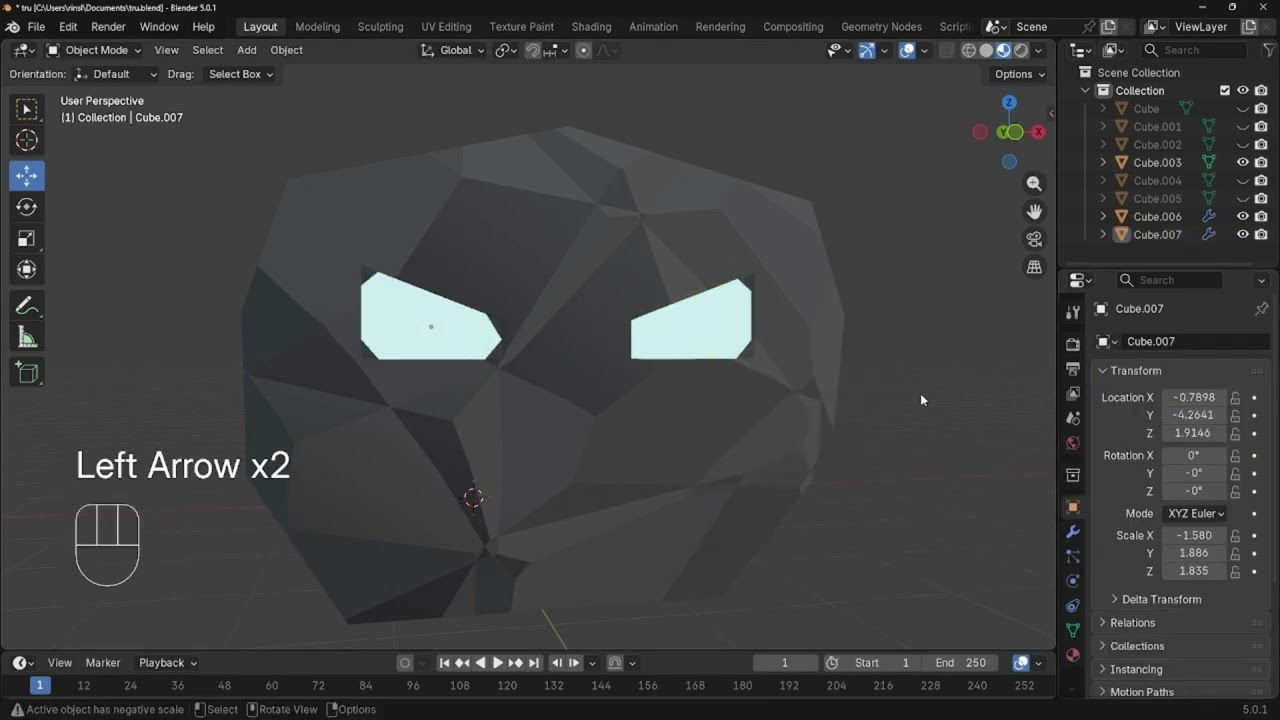Viewport: 1280px width, 720px height.
Task: Open the Material properties tab
Action: (x=1073, y=655)
